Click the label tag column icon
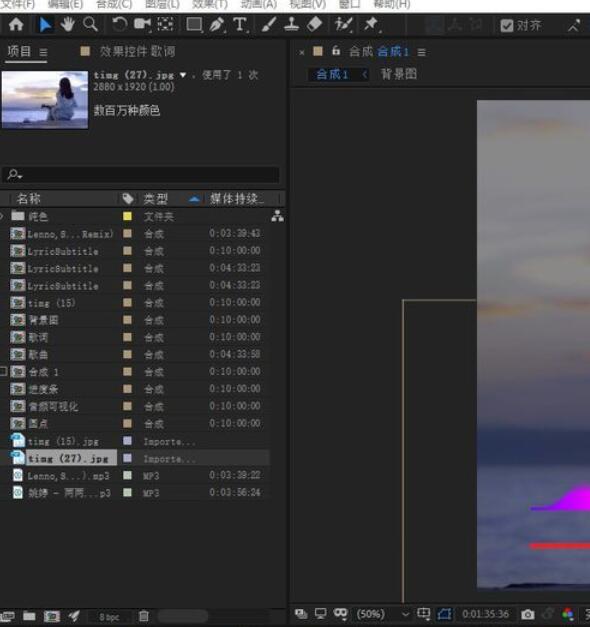This screenshot has height=627, width=590. click(x=128, y=199)
